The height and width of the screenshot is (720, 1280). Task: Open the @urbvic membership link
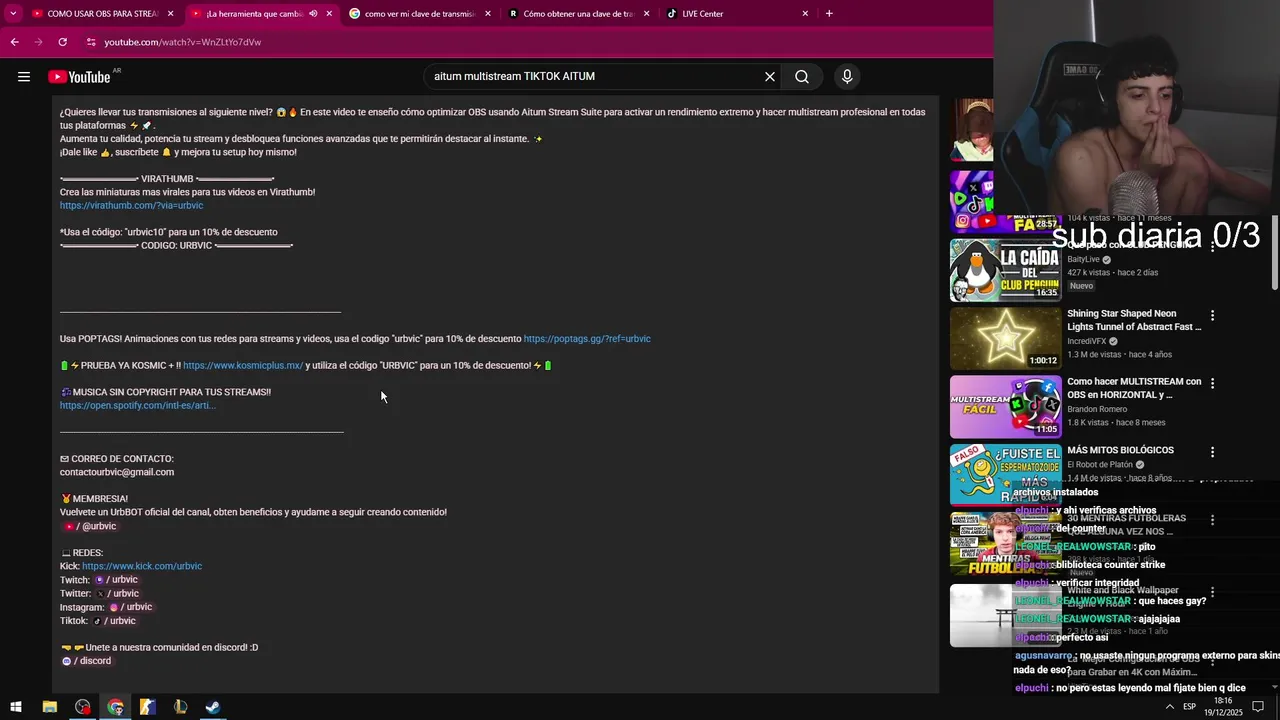pos(90,526)
